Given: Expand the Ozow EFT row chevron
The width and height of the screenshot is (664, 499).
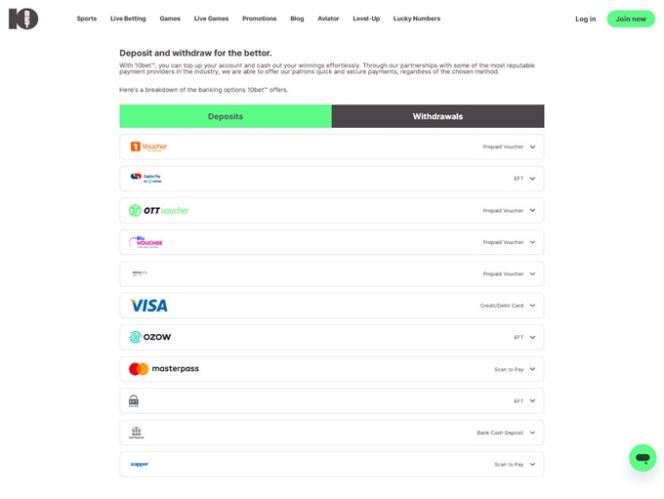Looking at the screenshot, I should [533, 337].
